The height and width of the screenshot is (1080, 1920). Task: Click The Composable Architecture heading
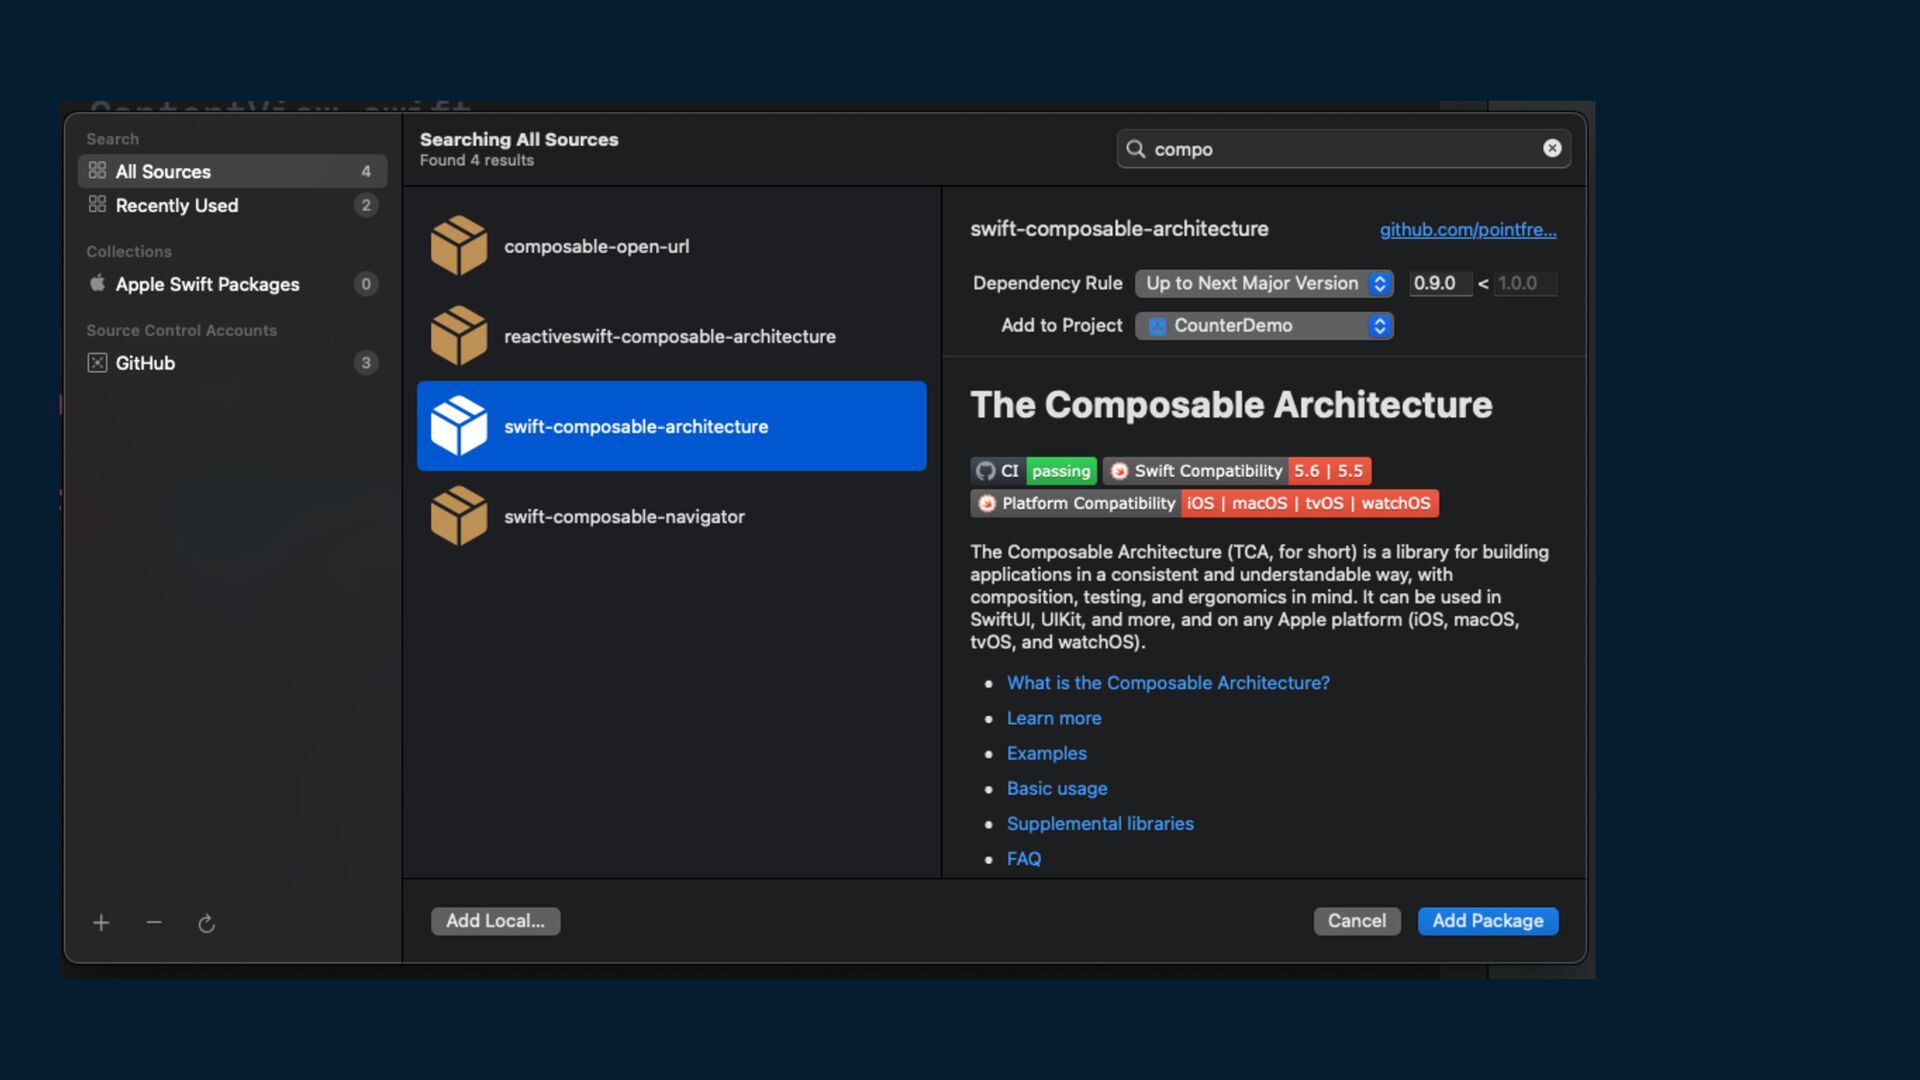[x=1231, y=405]
